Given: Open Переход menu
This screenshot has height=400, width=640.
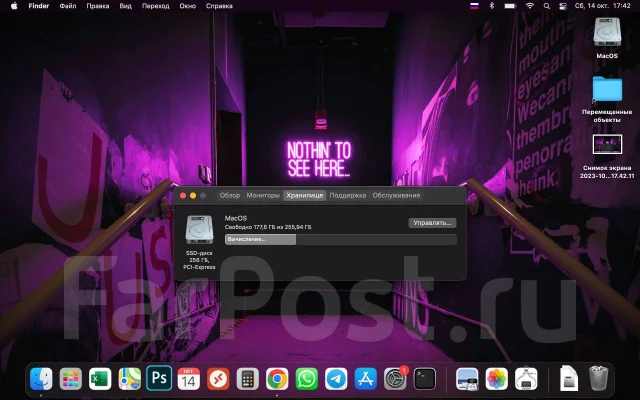Looking at the screenshot, I should click(156, 6).
